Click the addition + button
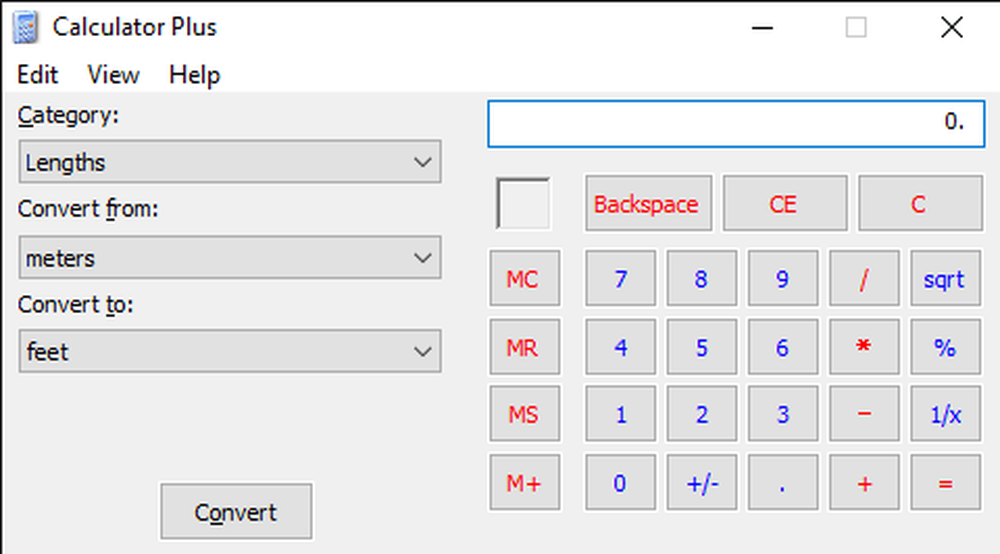 tap(864, 483)
